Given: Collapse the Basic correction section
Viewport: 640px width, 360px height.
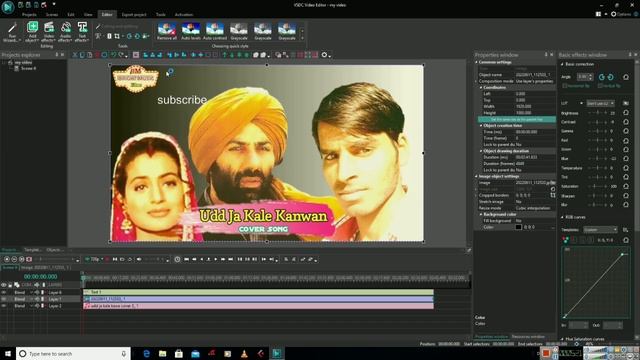Looking at the screenshot, I should [x=562, y=64].
